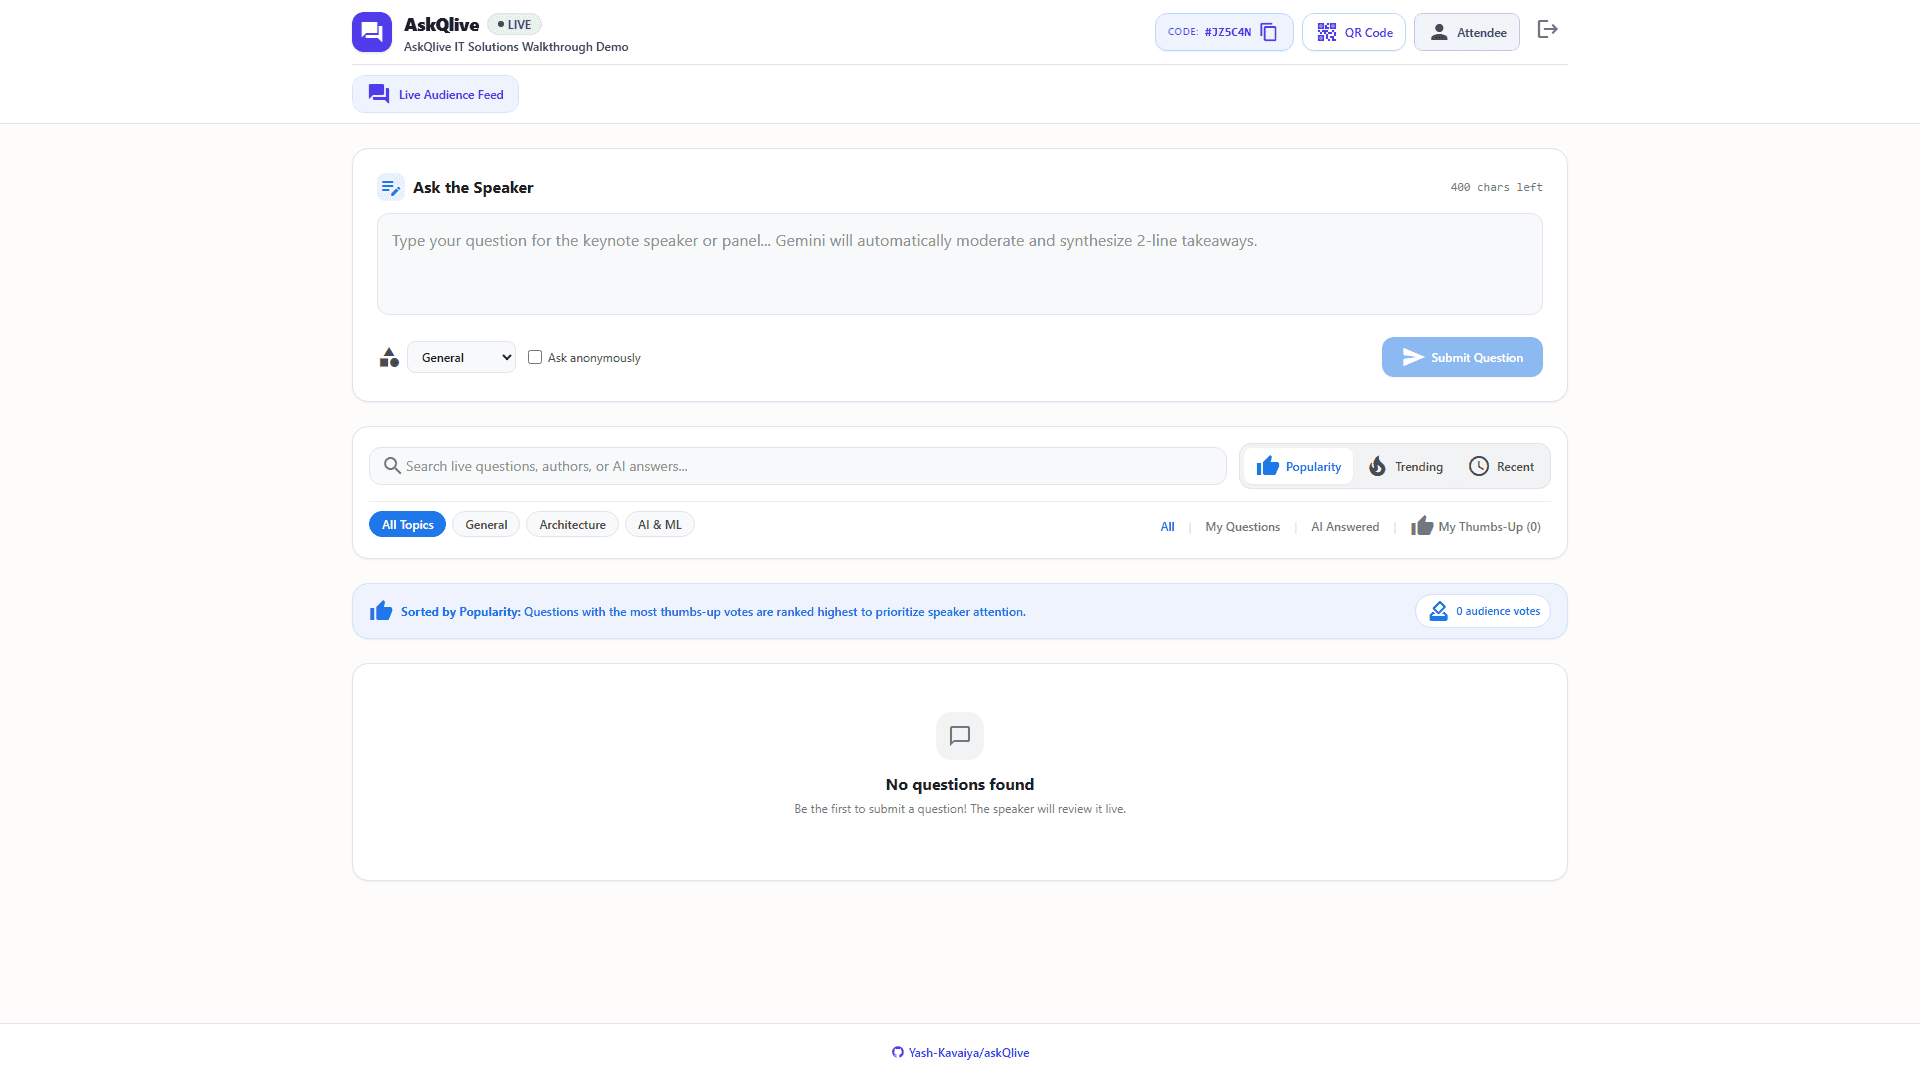Click the Live Audience Feed chat icon

(x=379, y=94)
